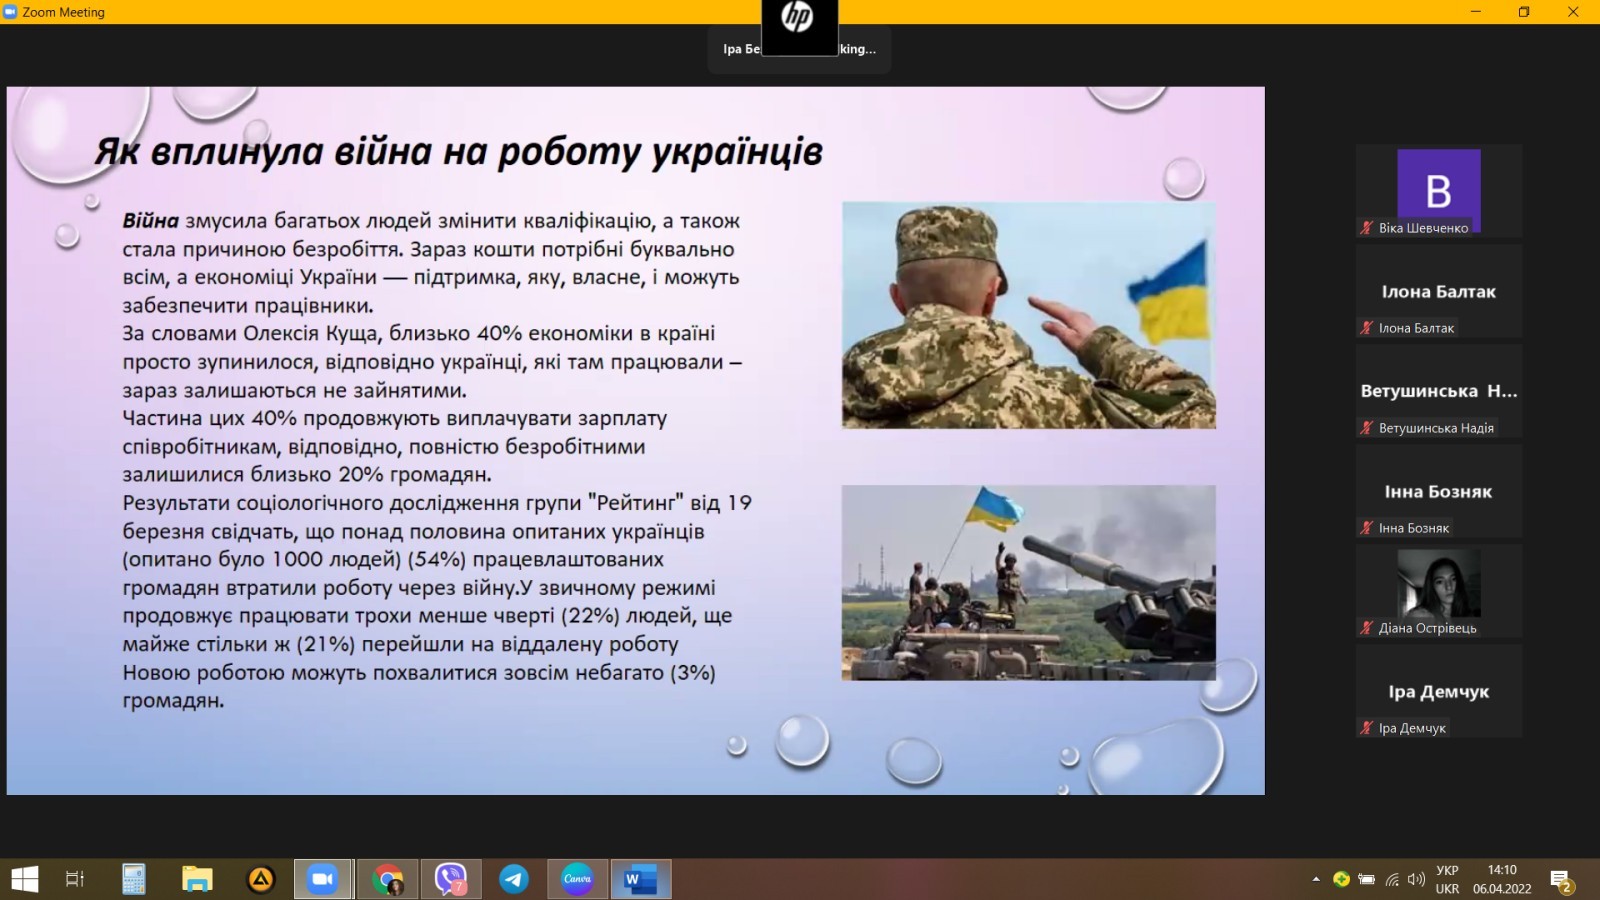The height and width of the screenshot is (900, 1600).
Task: Open File Explorer from the taskbar
Action: 197,879
